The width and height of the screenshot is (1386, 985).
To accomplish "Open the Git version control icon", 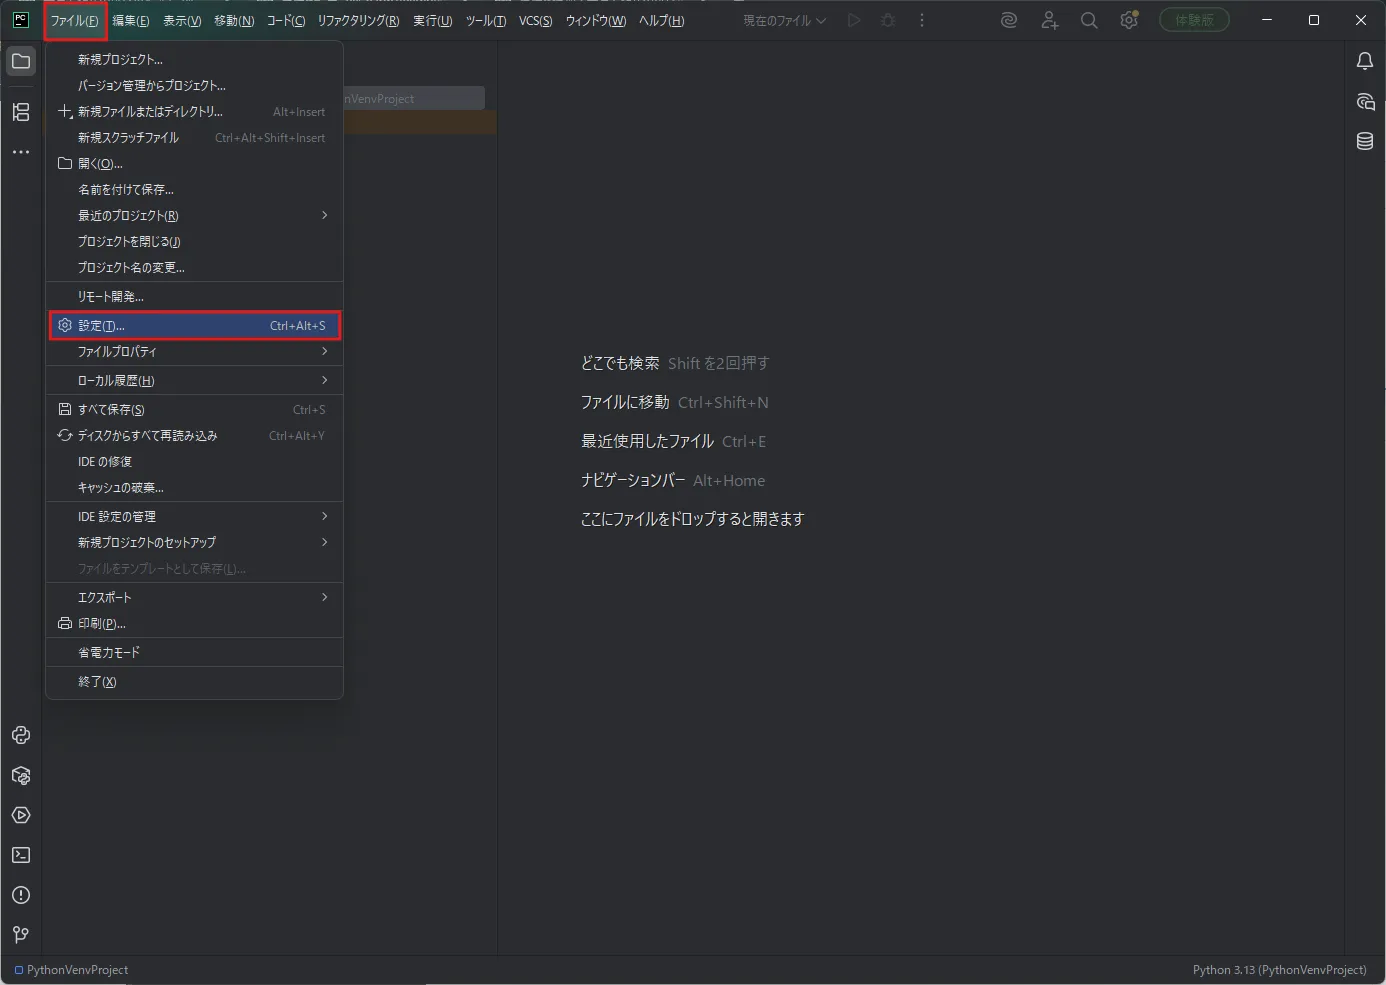I will pyautogui.click(x=21, y=935).
